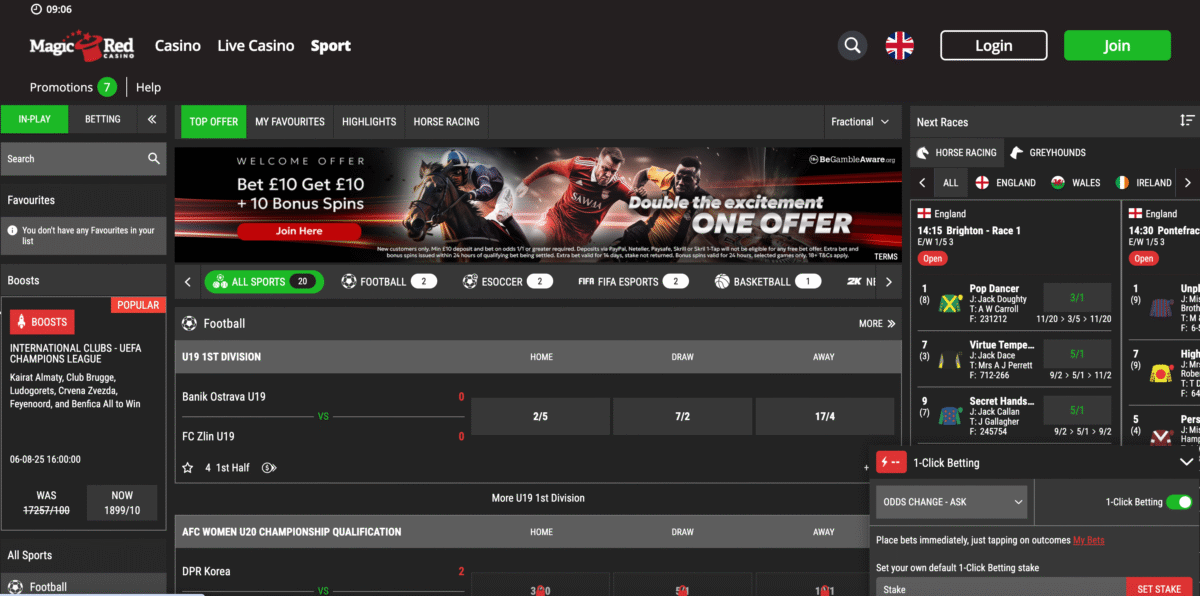Pick Pop Dancer at 3/1
This screenshot has width=1200, height=596.
click(x=1077, y=297)
